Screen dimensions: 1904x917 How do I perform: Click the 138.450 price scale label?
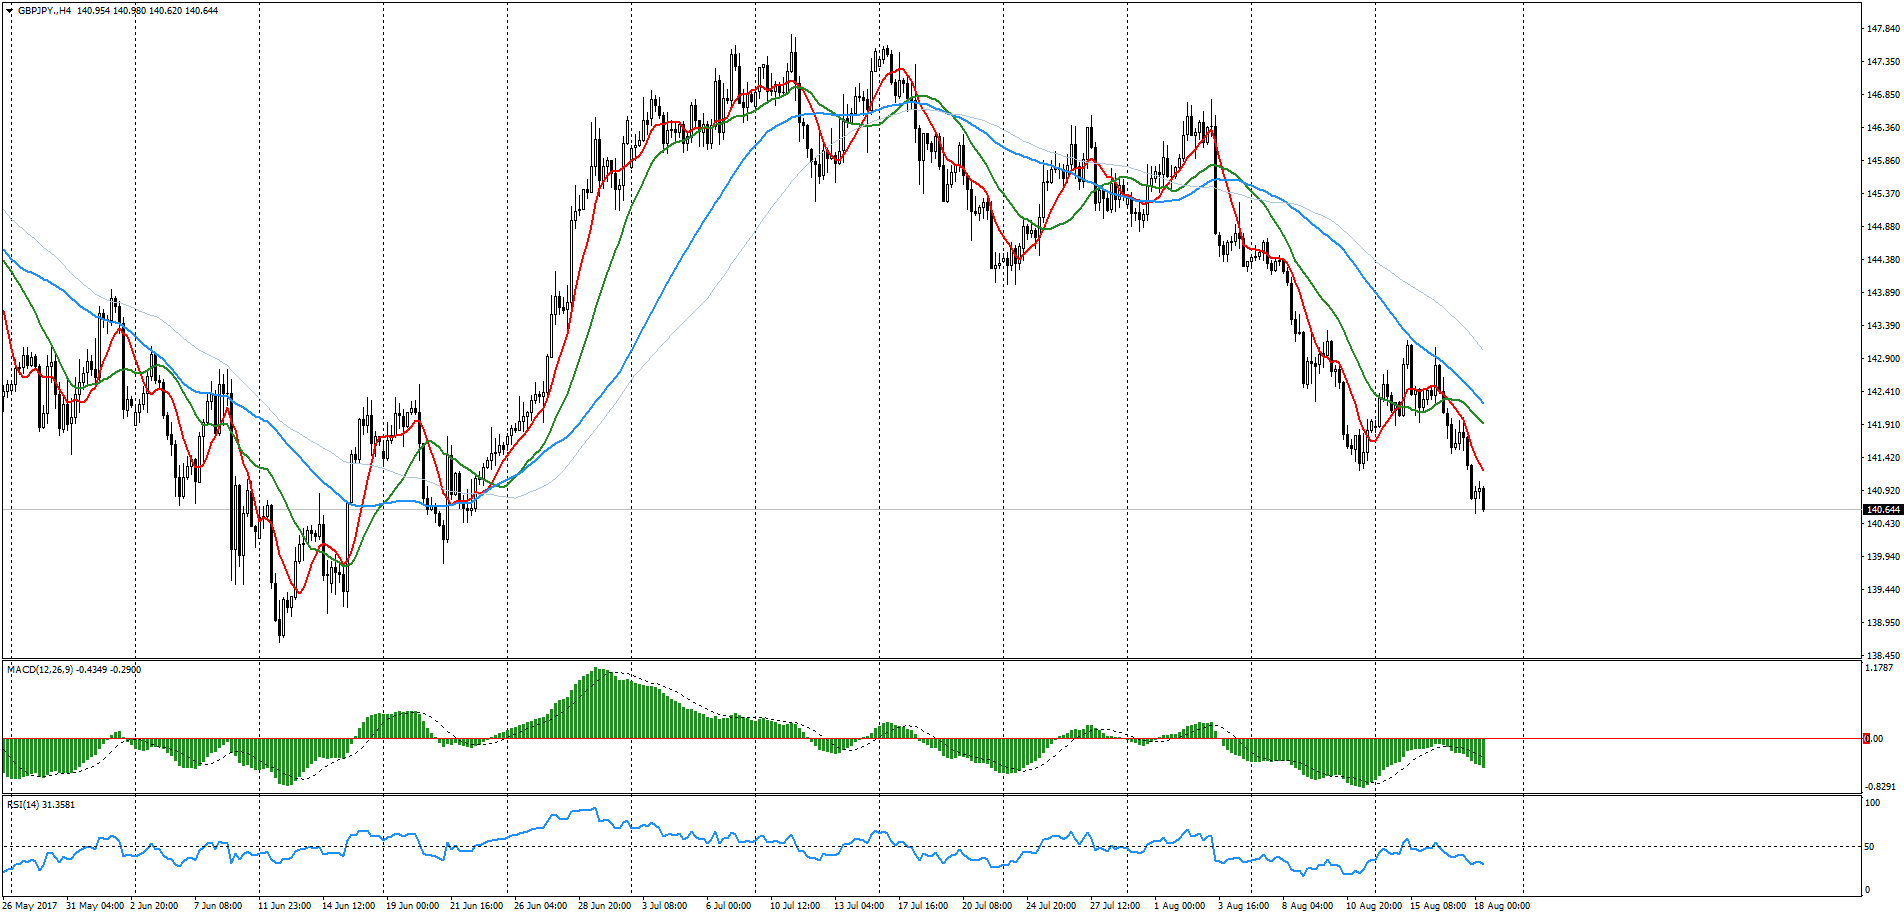(1883, 656)
